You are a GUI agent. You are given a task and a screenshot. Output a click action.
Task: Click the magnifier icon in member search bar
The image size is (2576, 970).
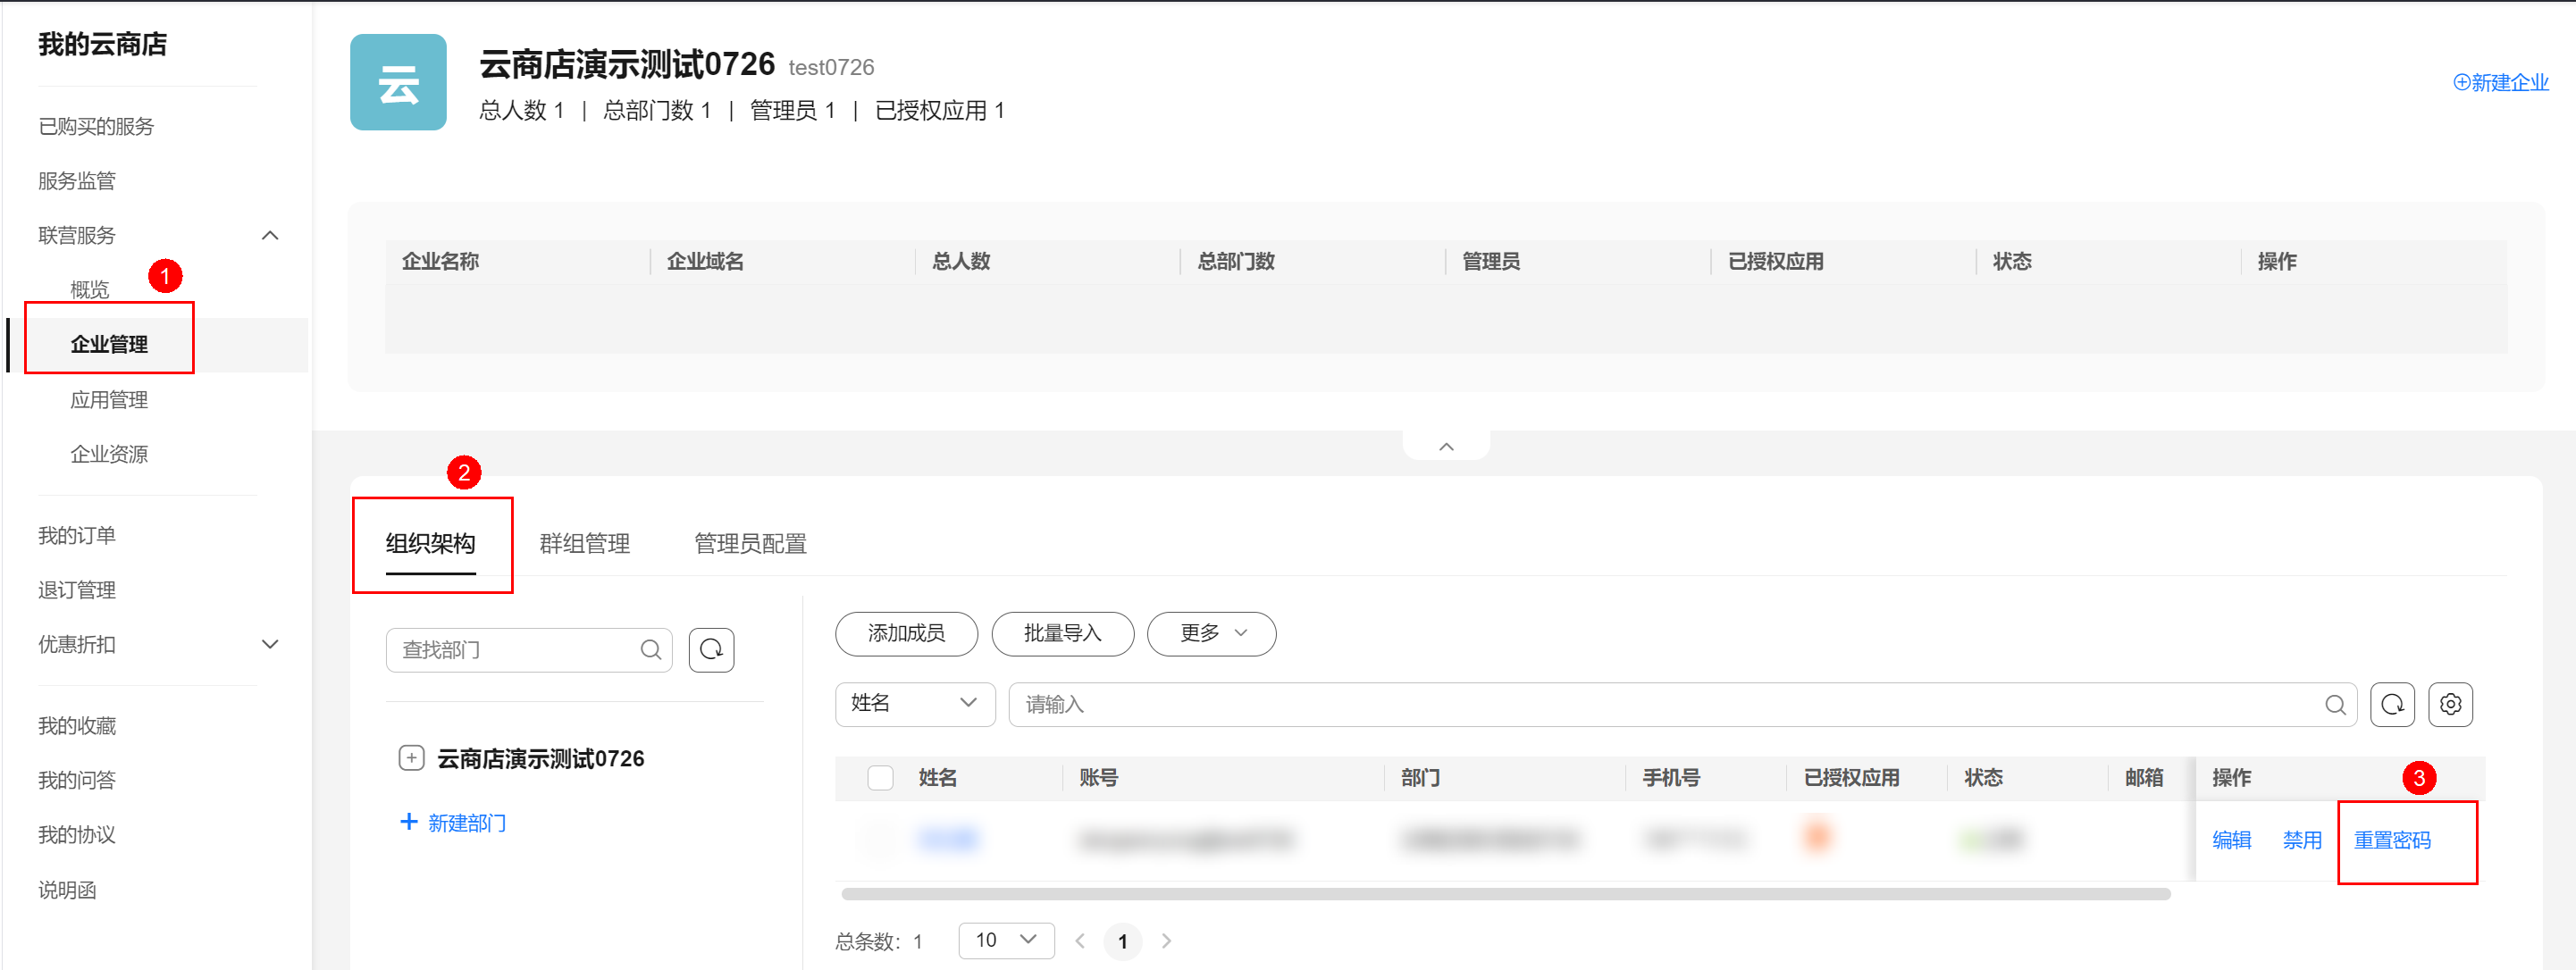2336,704
